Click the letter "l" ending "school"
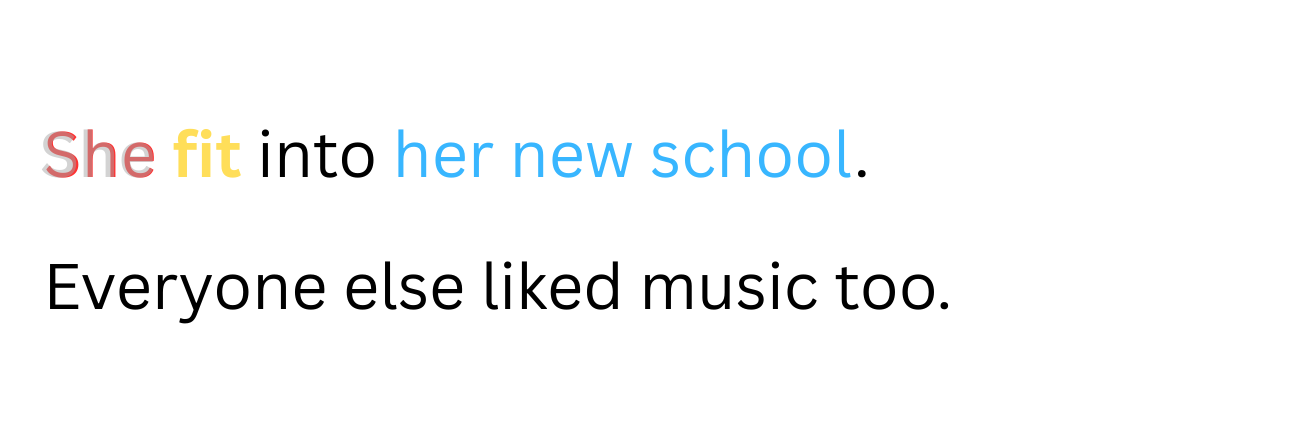The image size is (1296, 432). point(845,156)
